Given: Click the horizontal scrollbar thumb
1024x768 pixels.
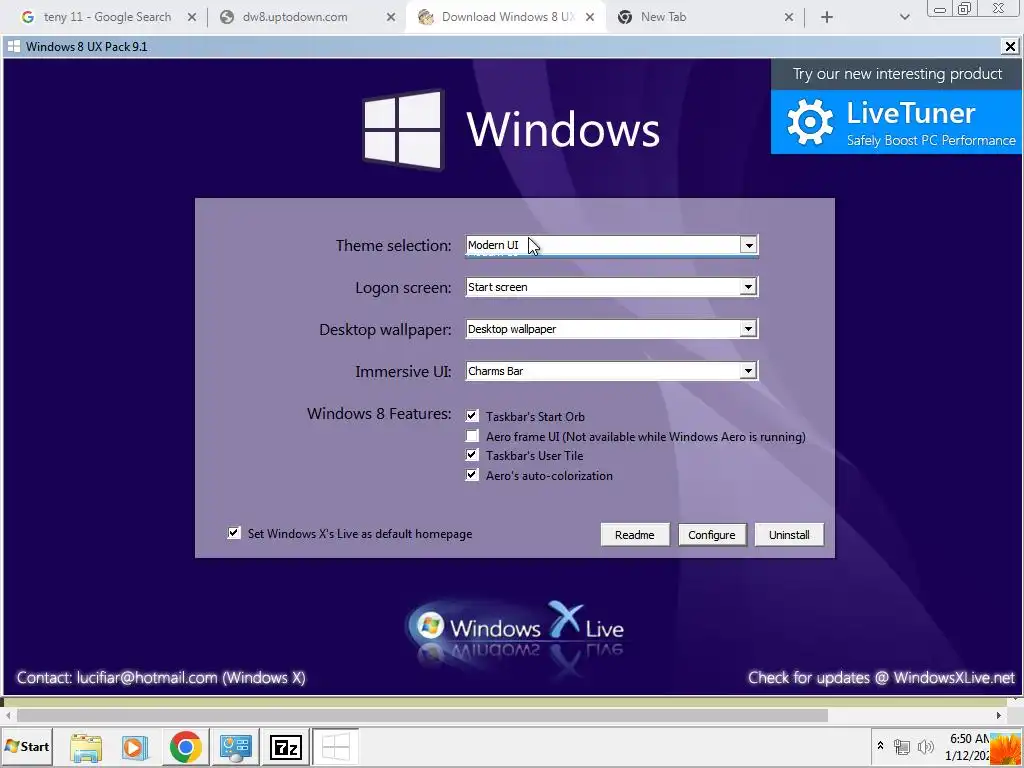Looking at the screenshot, I should click(423, 715).
